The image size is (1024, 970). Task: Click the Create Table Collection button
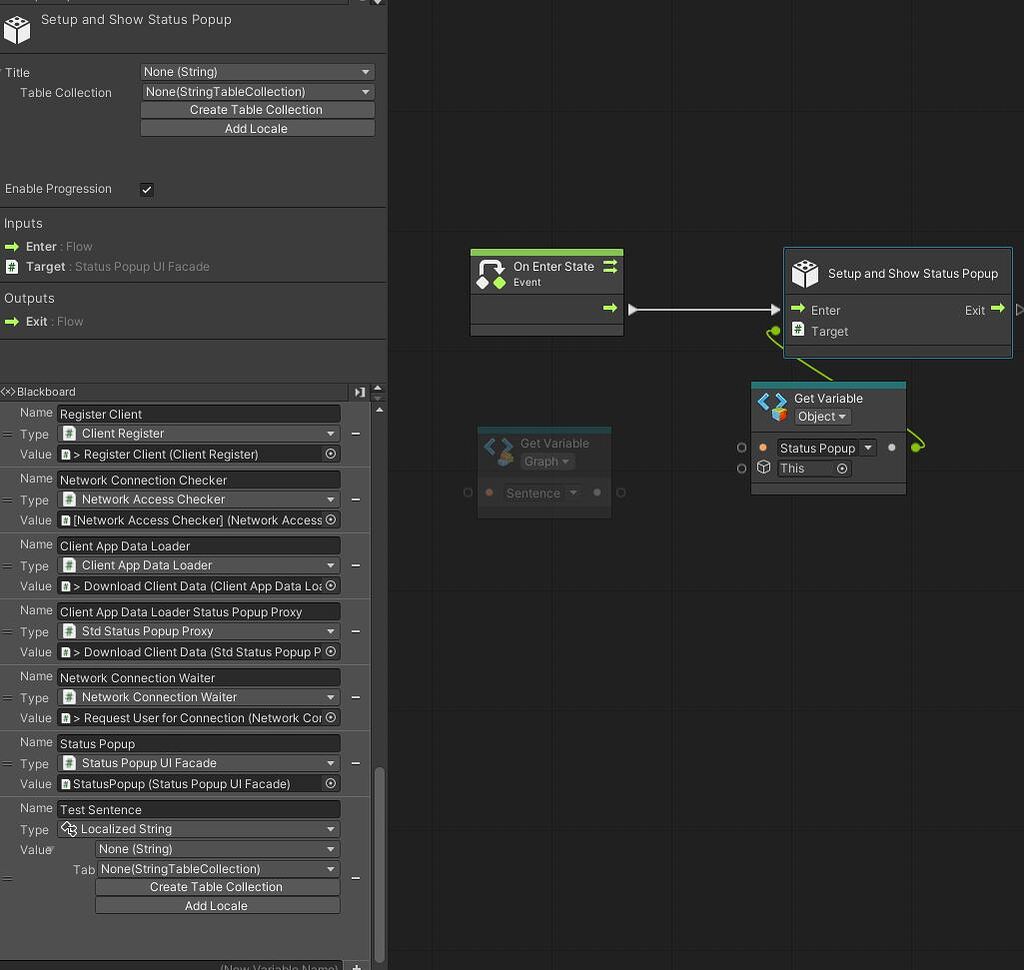[x=257, y=110]
